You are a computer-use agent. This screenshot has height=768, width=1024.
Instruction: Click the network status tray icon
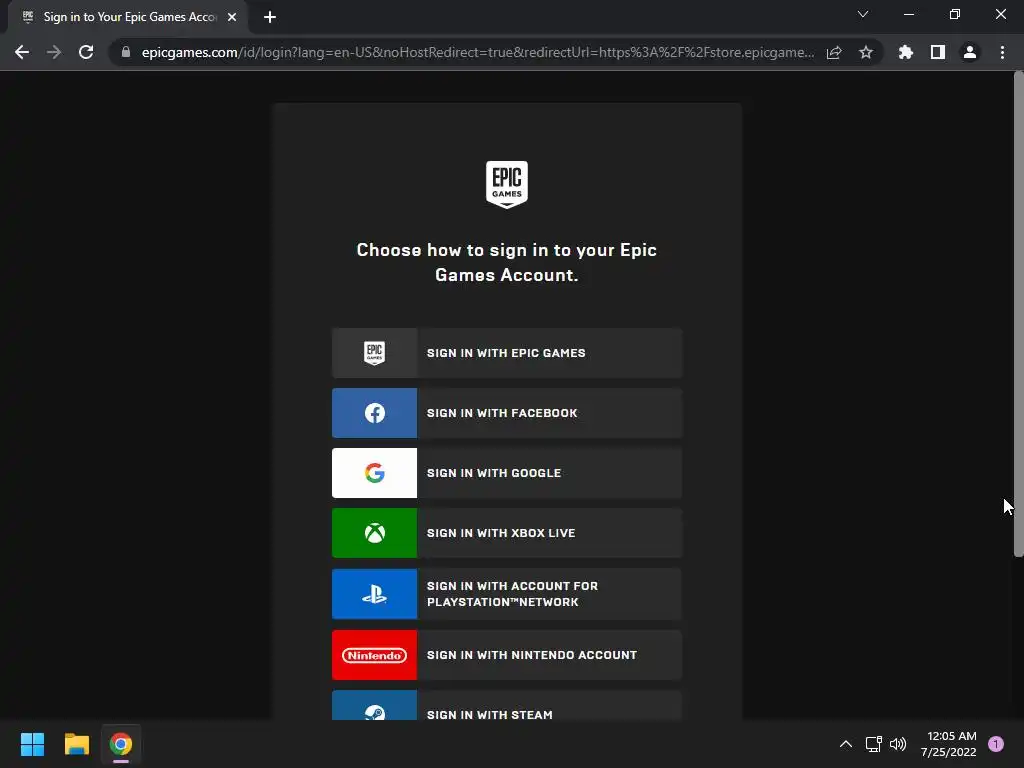click(x=873, y=744)
